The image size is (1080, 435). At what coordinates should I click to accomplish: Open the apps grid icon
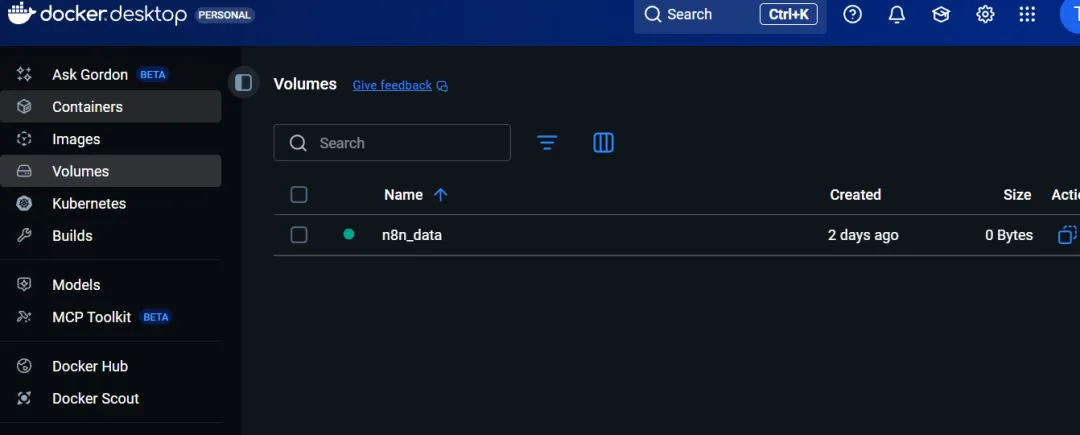pos(1027,14)
